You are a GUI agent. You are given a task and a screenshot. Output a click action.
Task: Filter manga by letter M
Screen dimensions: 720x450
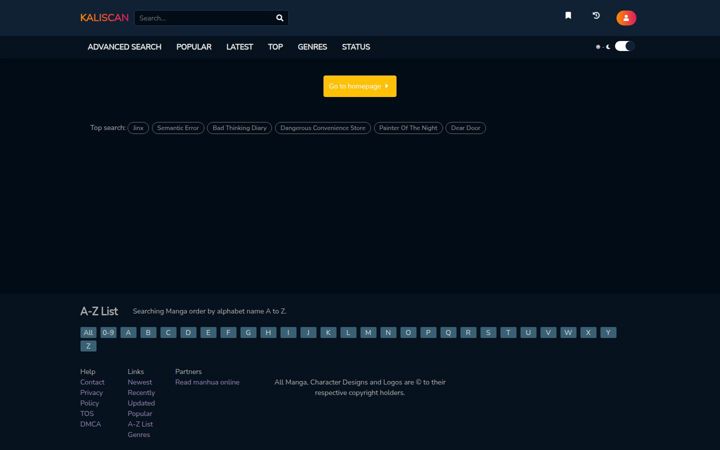368,332
